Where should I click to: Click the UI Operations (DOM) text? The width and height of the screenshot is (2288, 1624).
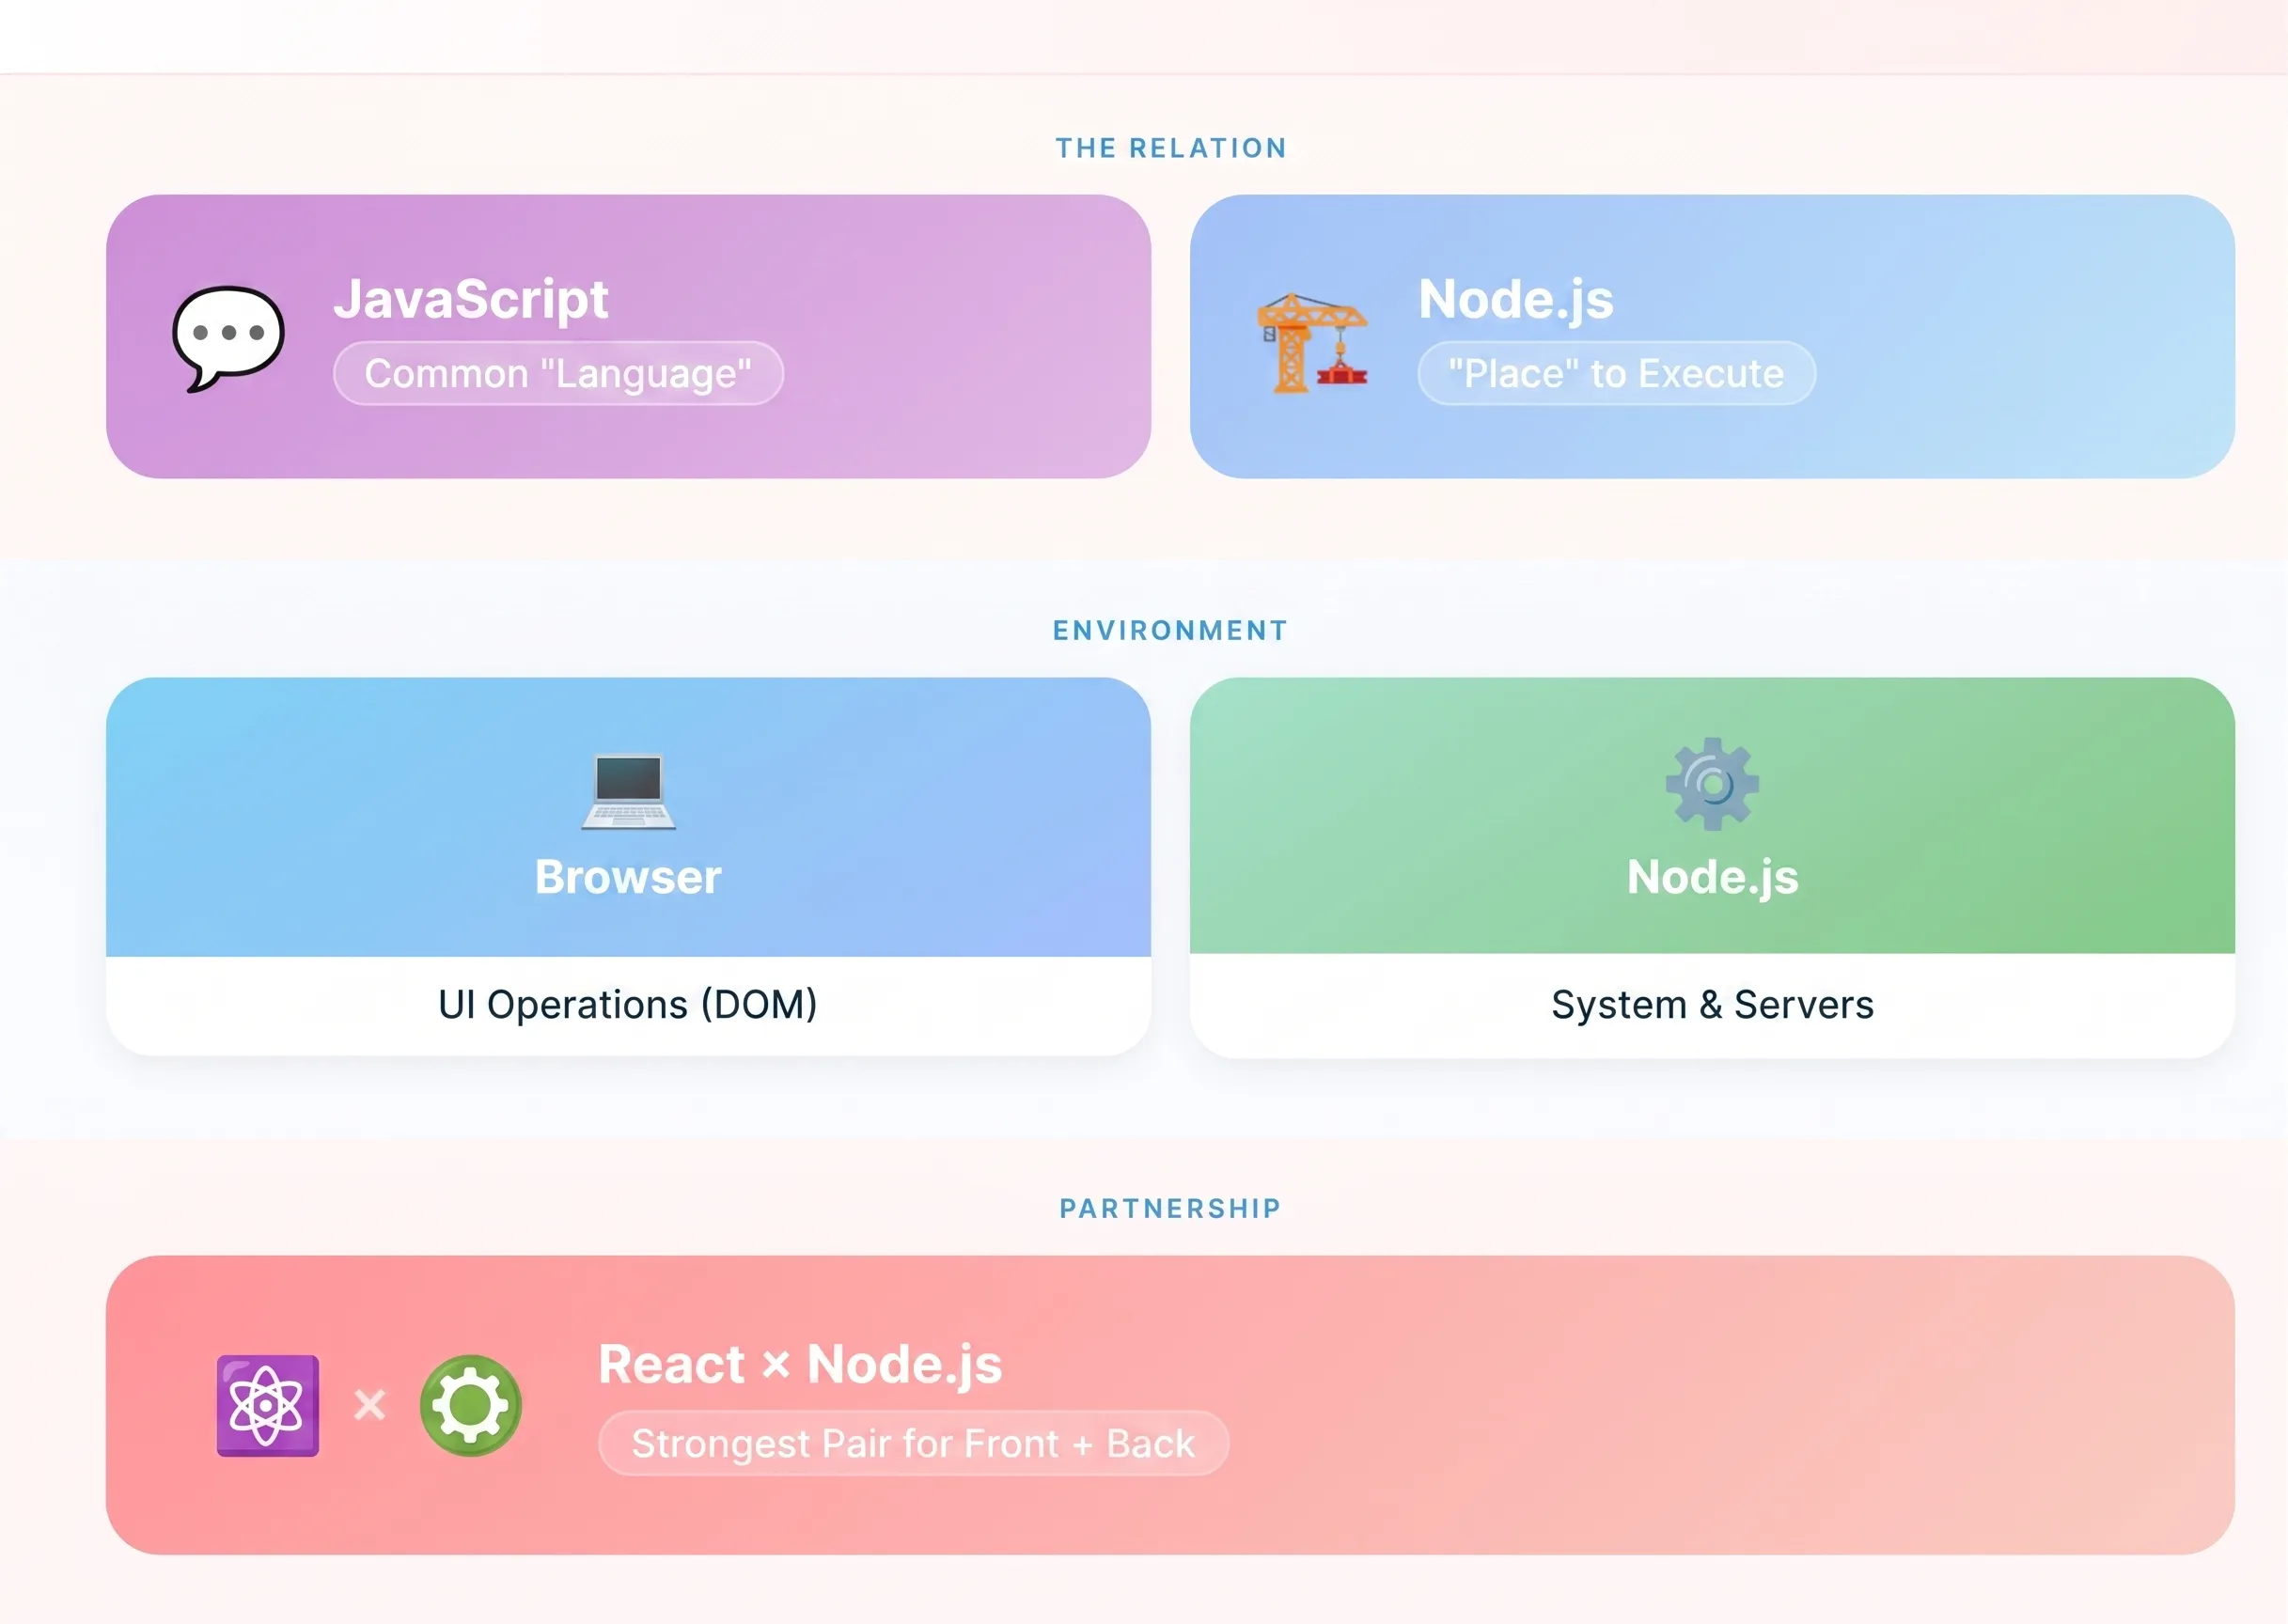tap(628, 1004)
